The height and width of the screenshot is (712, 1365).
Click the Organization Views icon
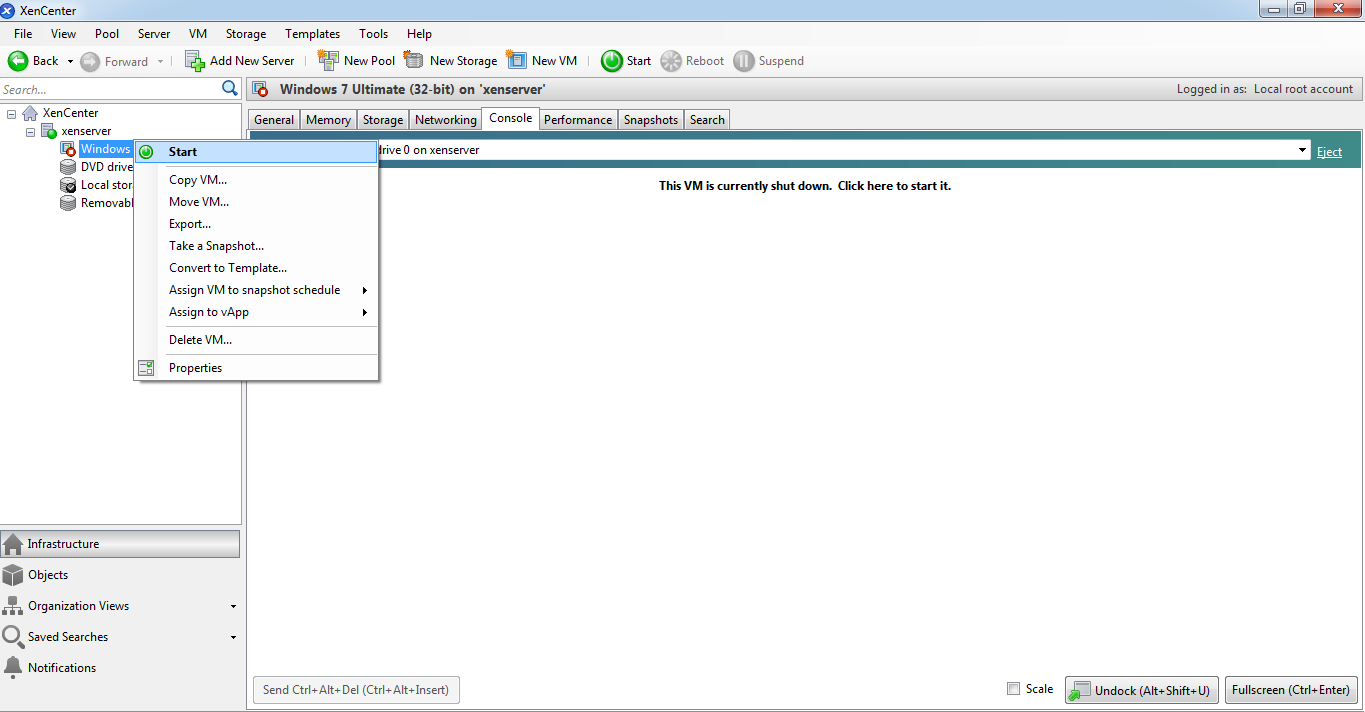(13, 606)
